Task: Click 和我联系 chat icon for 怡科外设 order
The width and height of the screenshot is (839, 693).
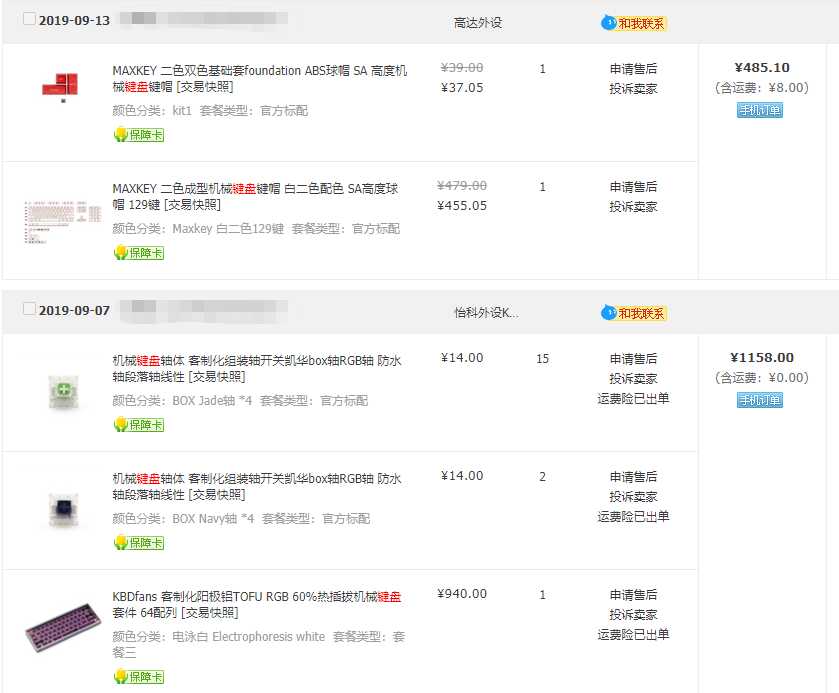Action: pos(634,313)
